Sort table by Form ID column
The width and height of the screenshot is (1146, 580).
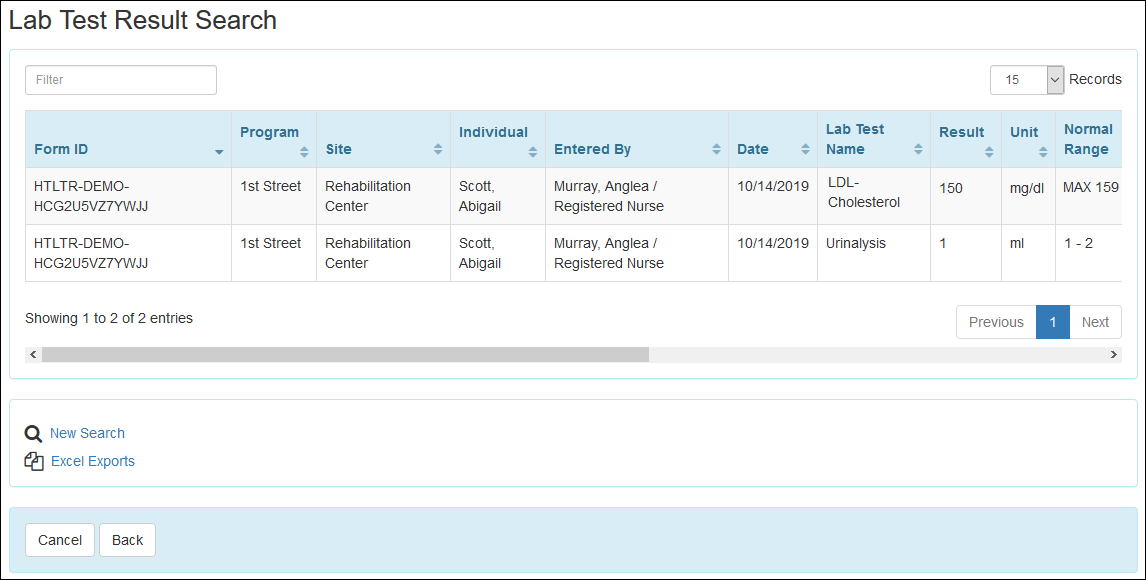click(x=218, y=151)
